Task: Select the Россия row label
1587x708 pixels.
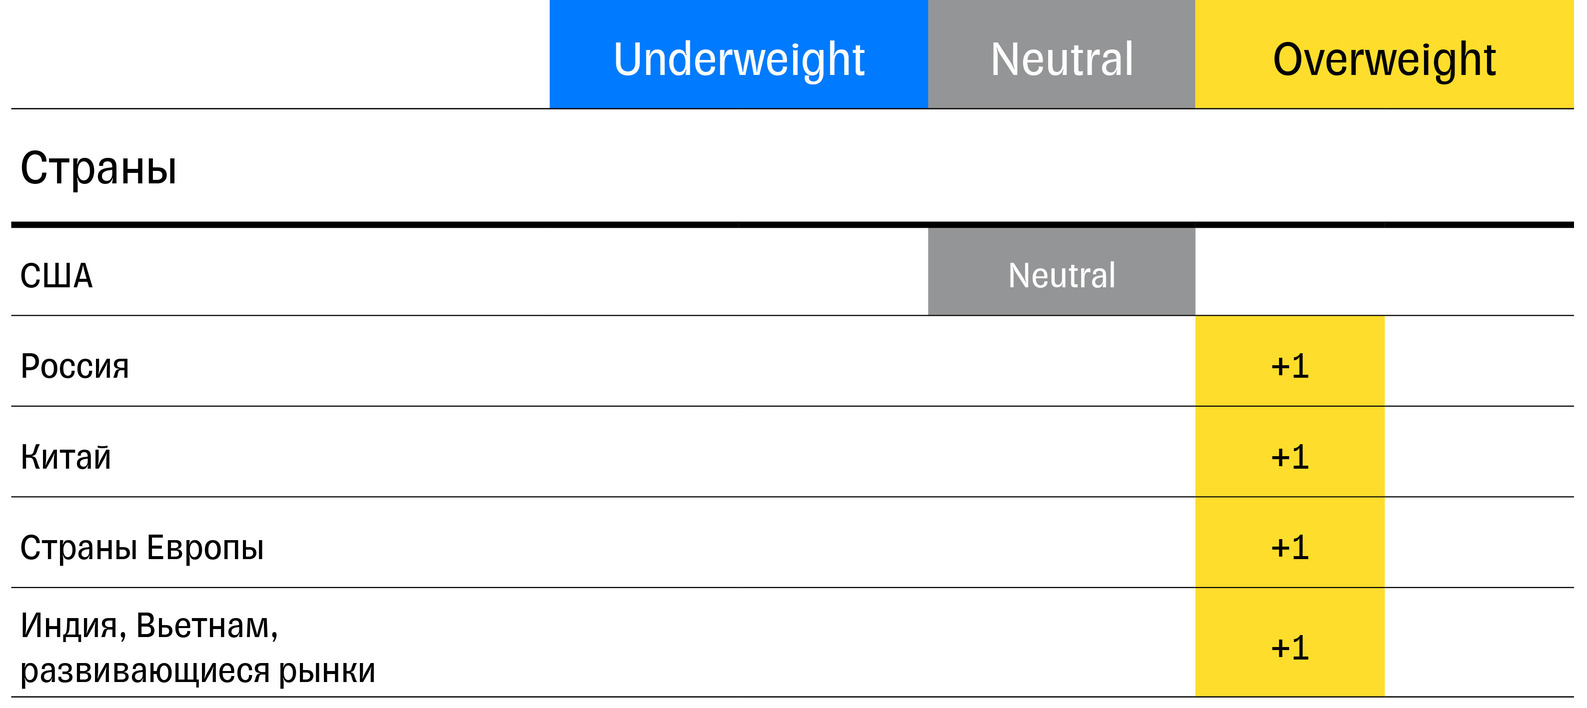Action: tap(75, 366)
